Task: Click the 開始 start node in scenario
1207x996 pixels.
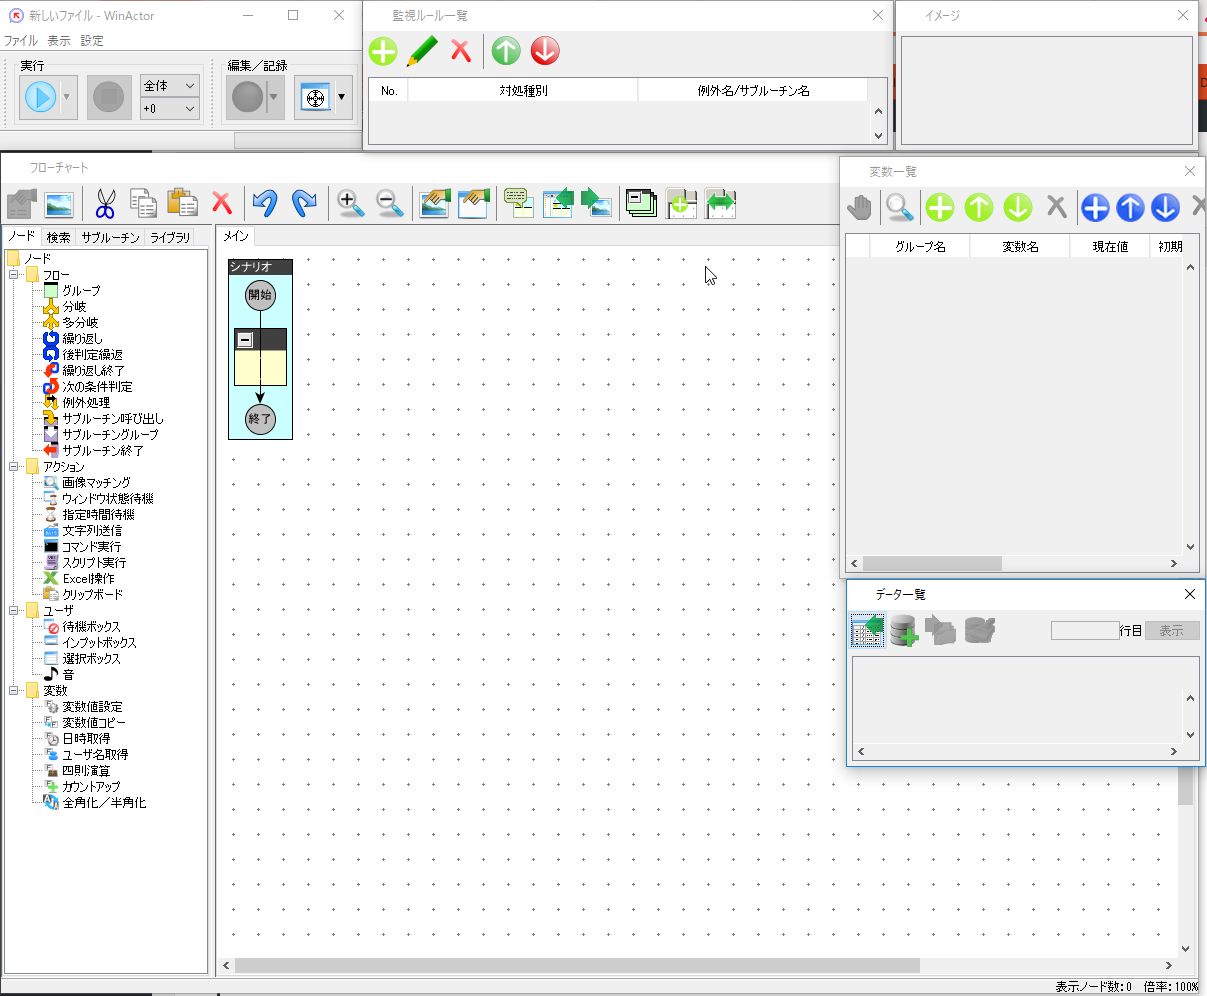Action: (x=260, y=295)
